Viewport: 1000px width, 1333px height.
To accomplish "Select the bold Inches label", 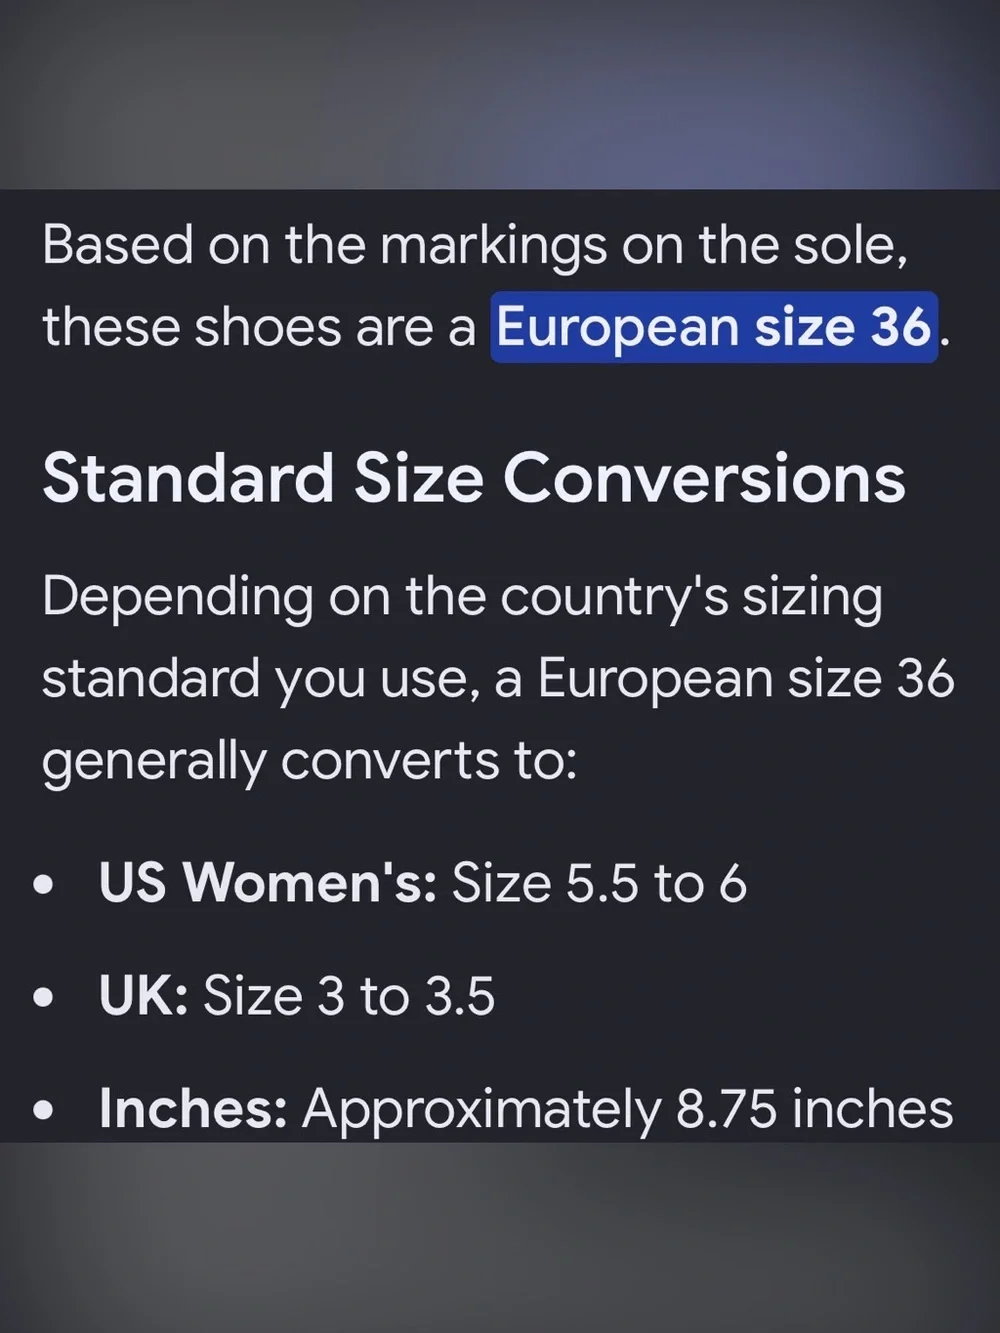I will (193, 1108).
